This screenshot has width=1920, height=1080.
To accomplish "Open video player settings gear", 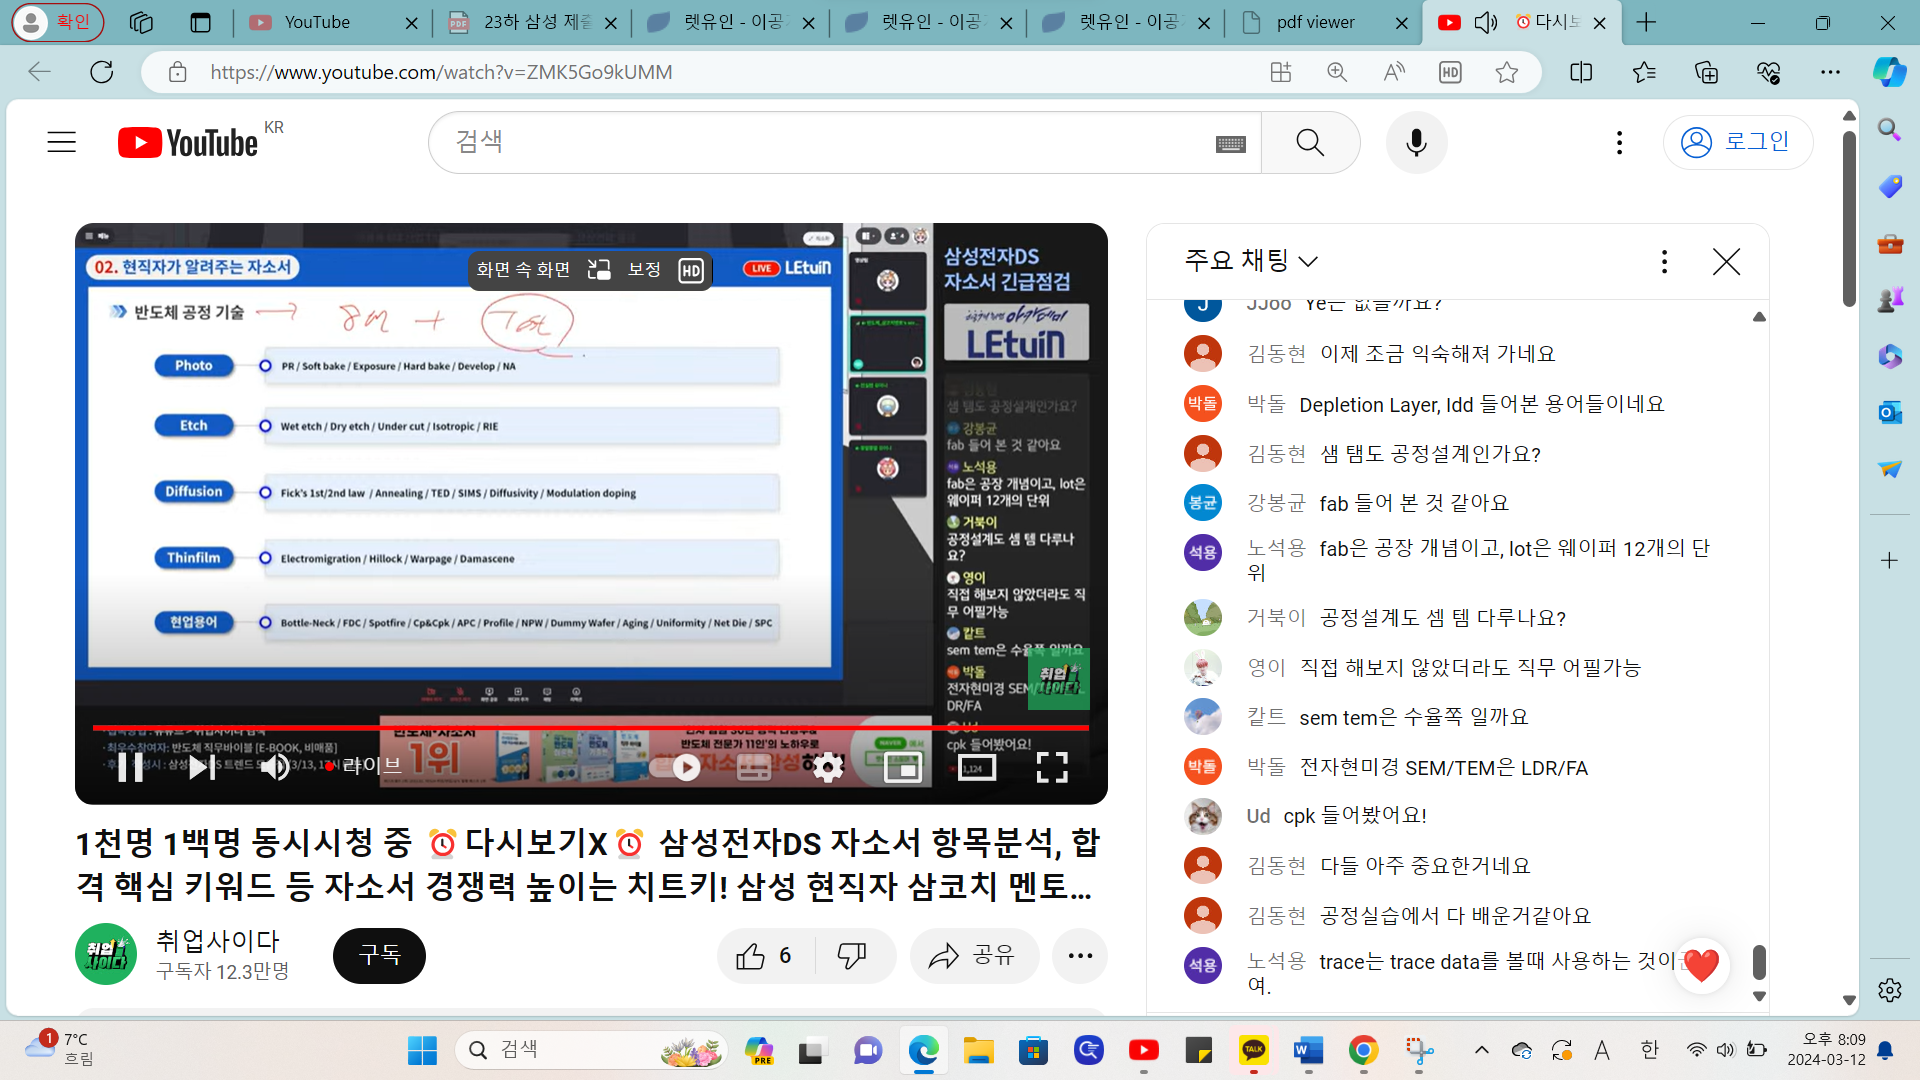I will [x=827, y=768].
